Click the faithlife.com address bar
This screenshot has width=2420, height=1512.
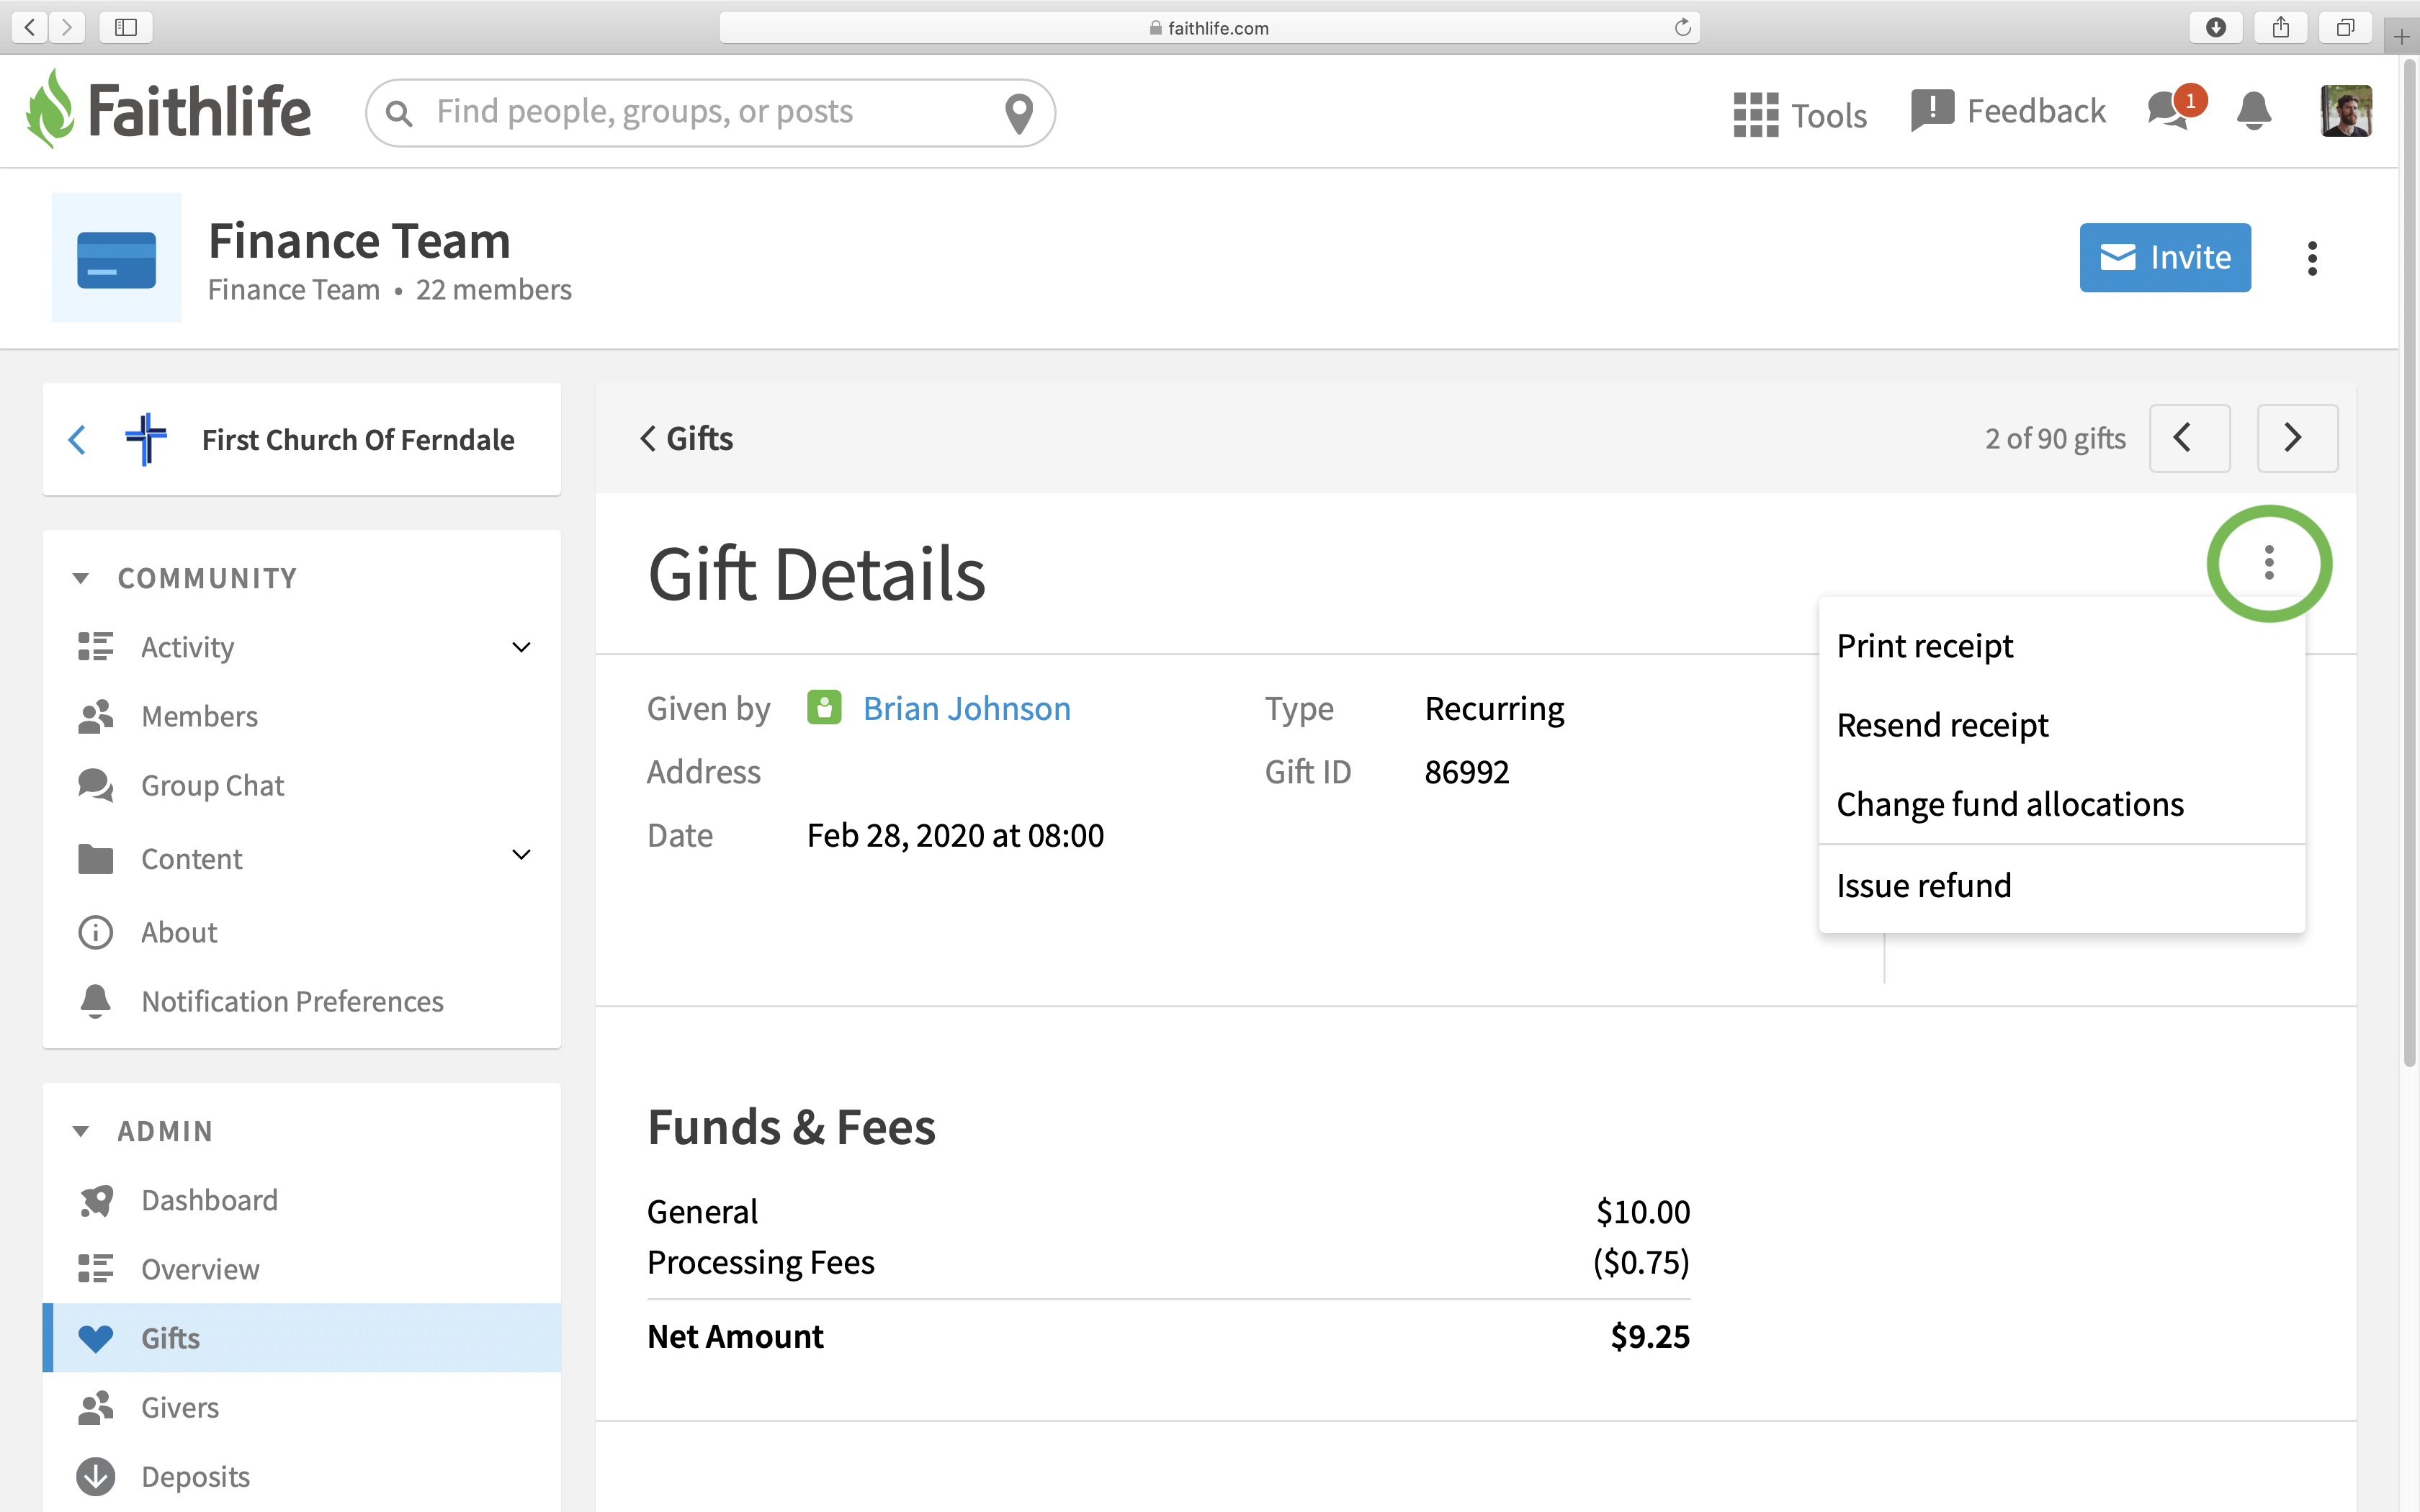tap(1209, 27)
